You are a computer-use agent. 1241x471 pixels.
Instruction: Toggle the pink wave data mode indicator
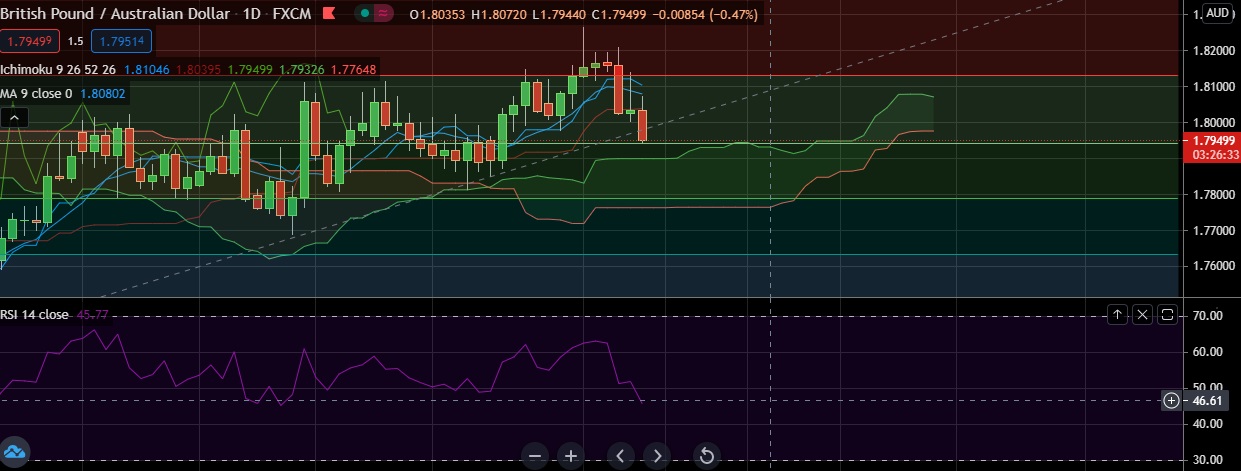coord(384,15)
